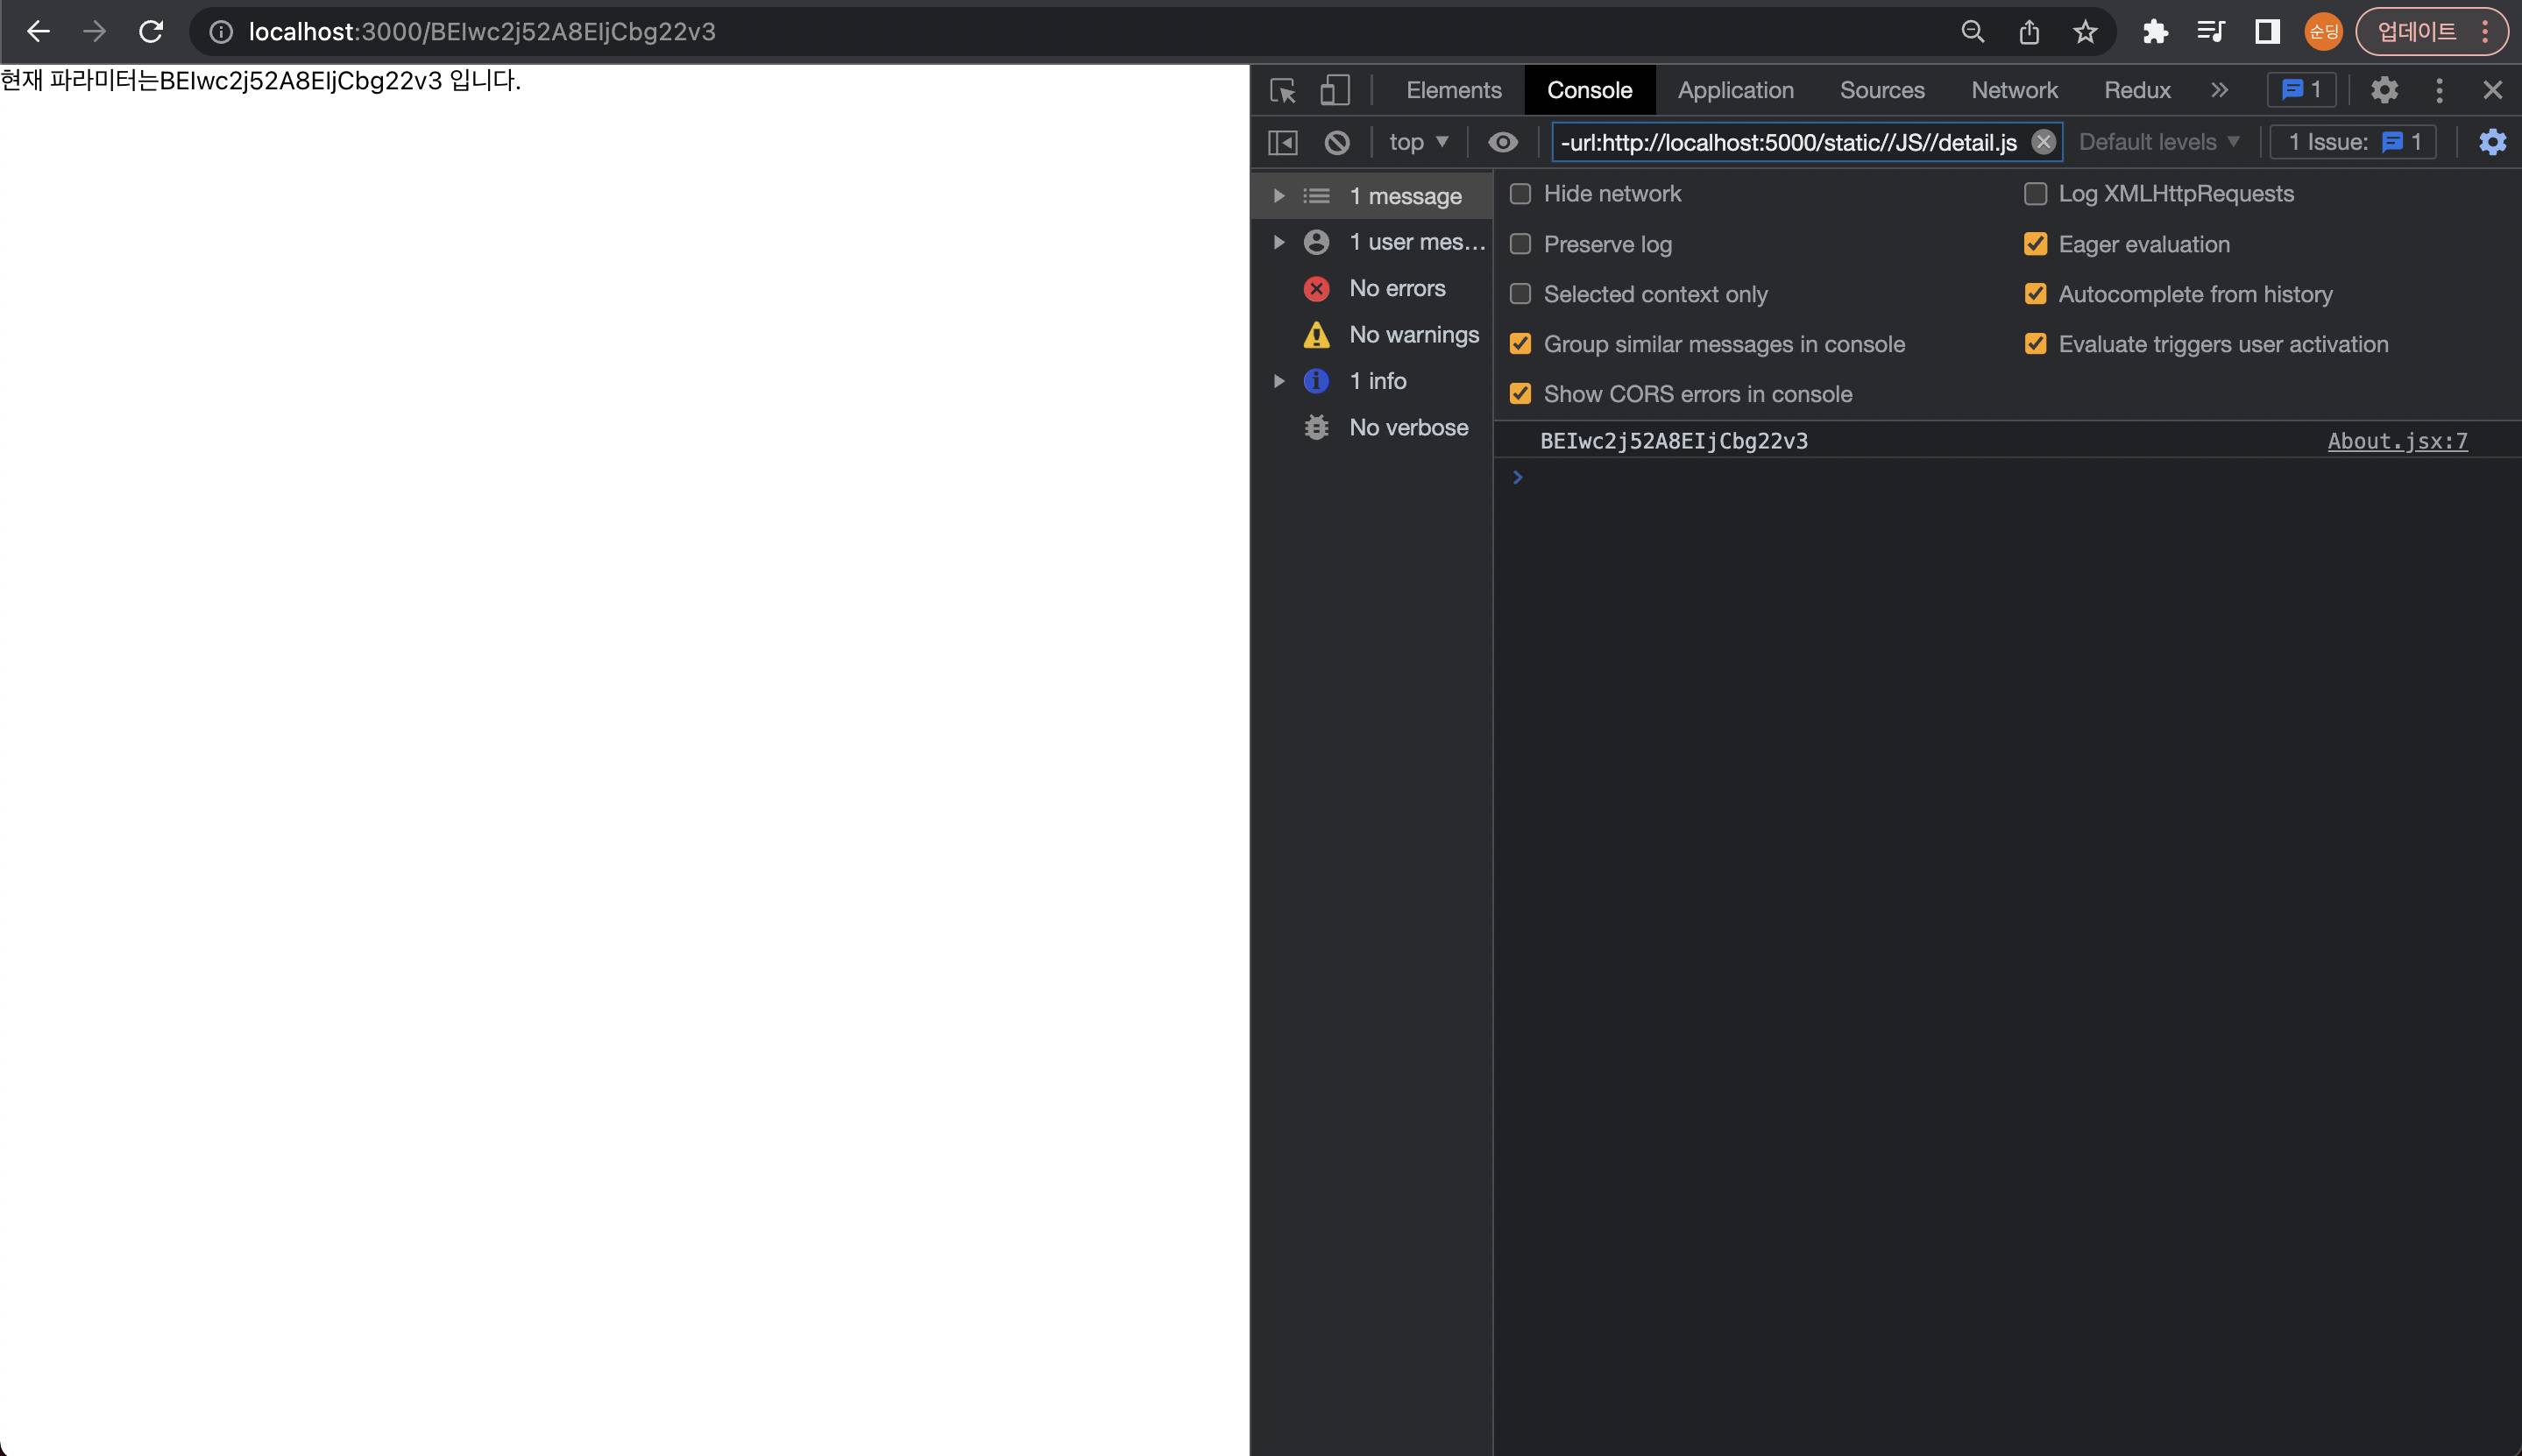The width and height of the screenshot is (2522, 1456).
Task: Toggle the device toolbar icon
Action: [1335, 90]
